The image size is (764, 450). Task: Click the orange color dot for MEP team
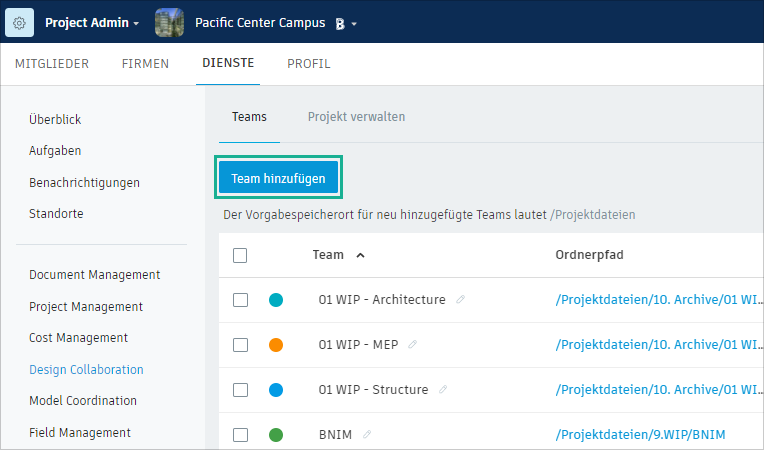(x=276, y=345)
